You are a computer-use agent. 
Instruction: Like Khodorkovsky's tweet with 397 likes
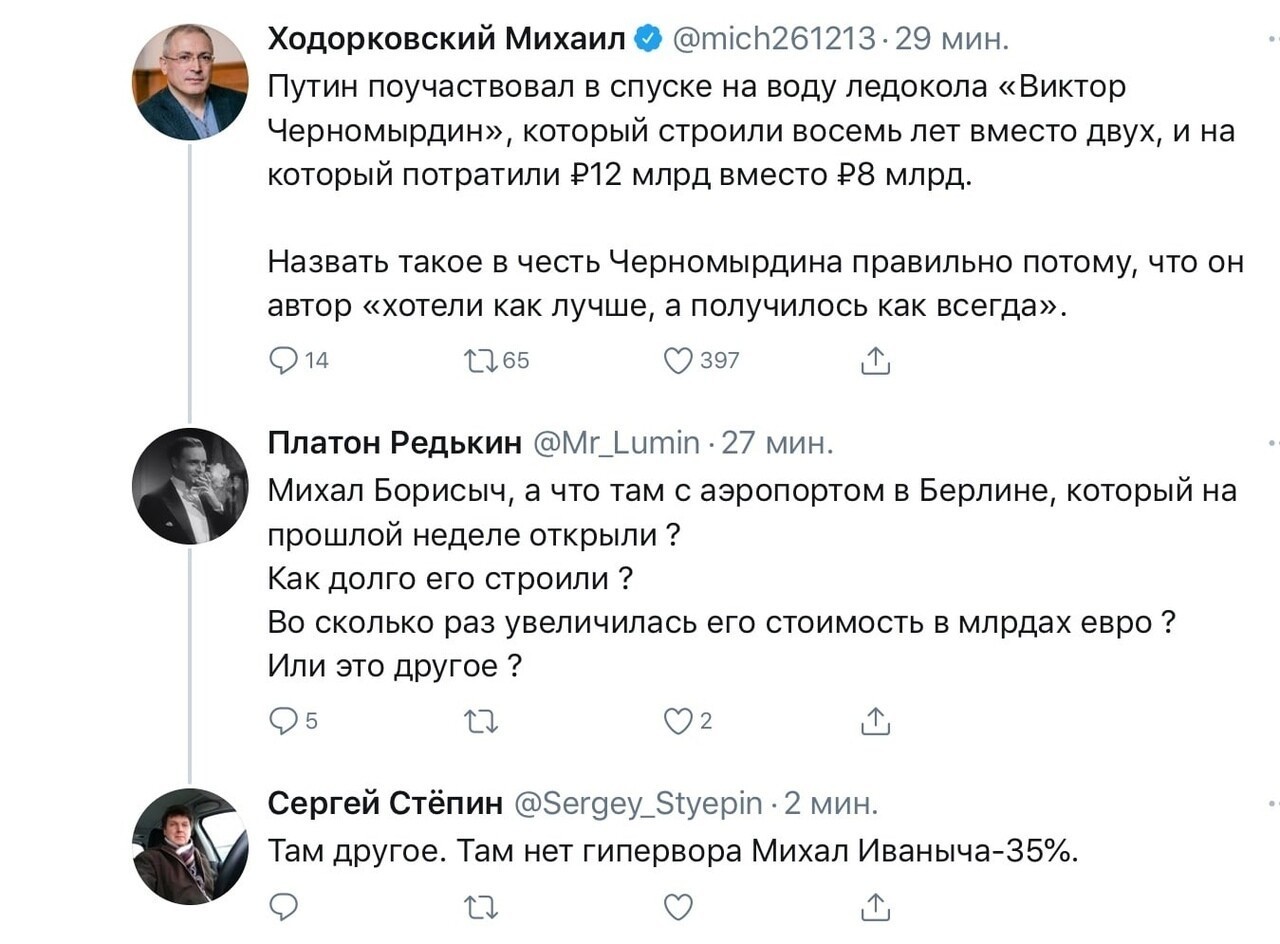[x=702, y=360]
